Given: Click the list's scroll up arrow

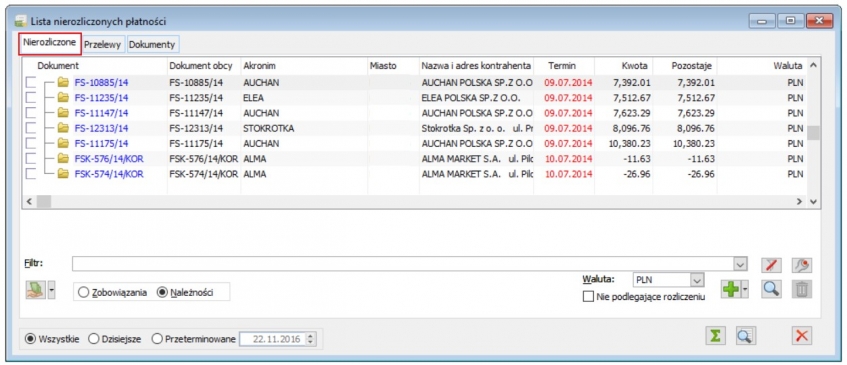Looking at the screenshot, I should tap(814, 66).
